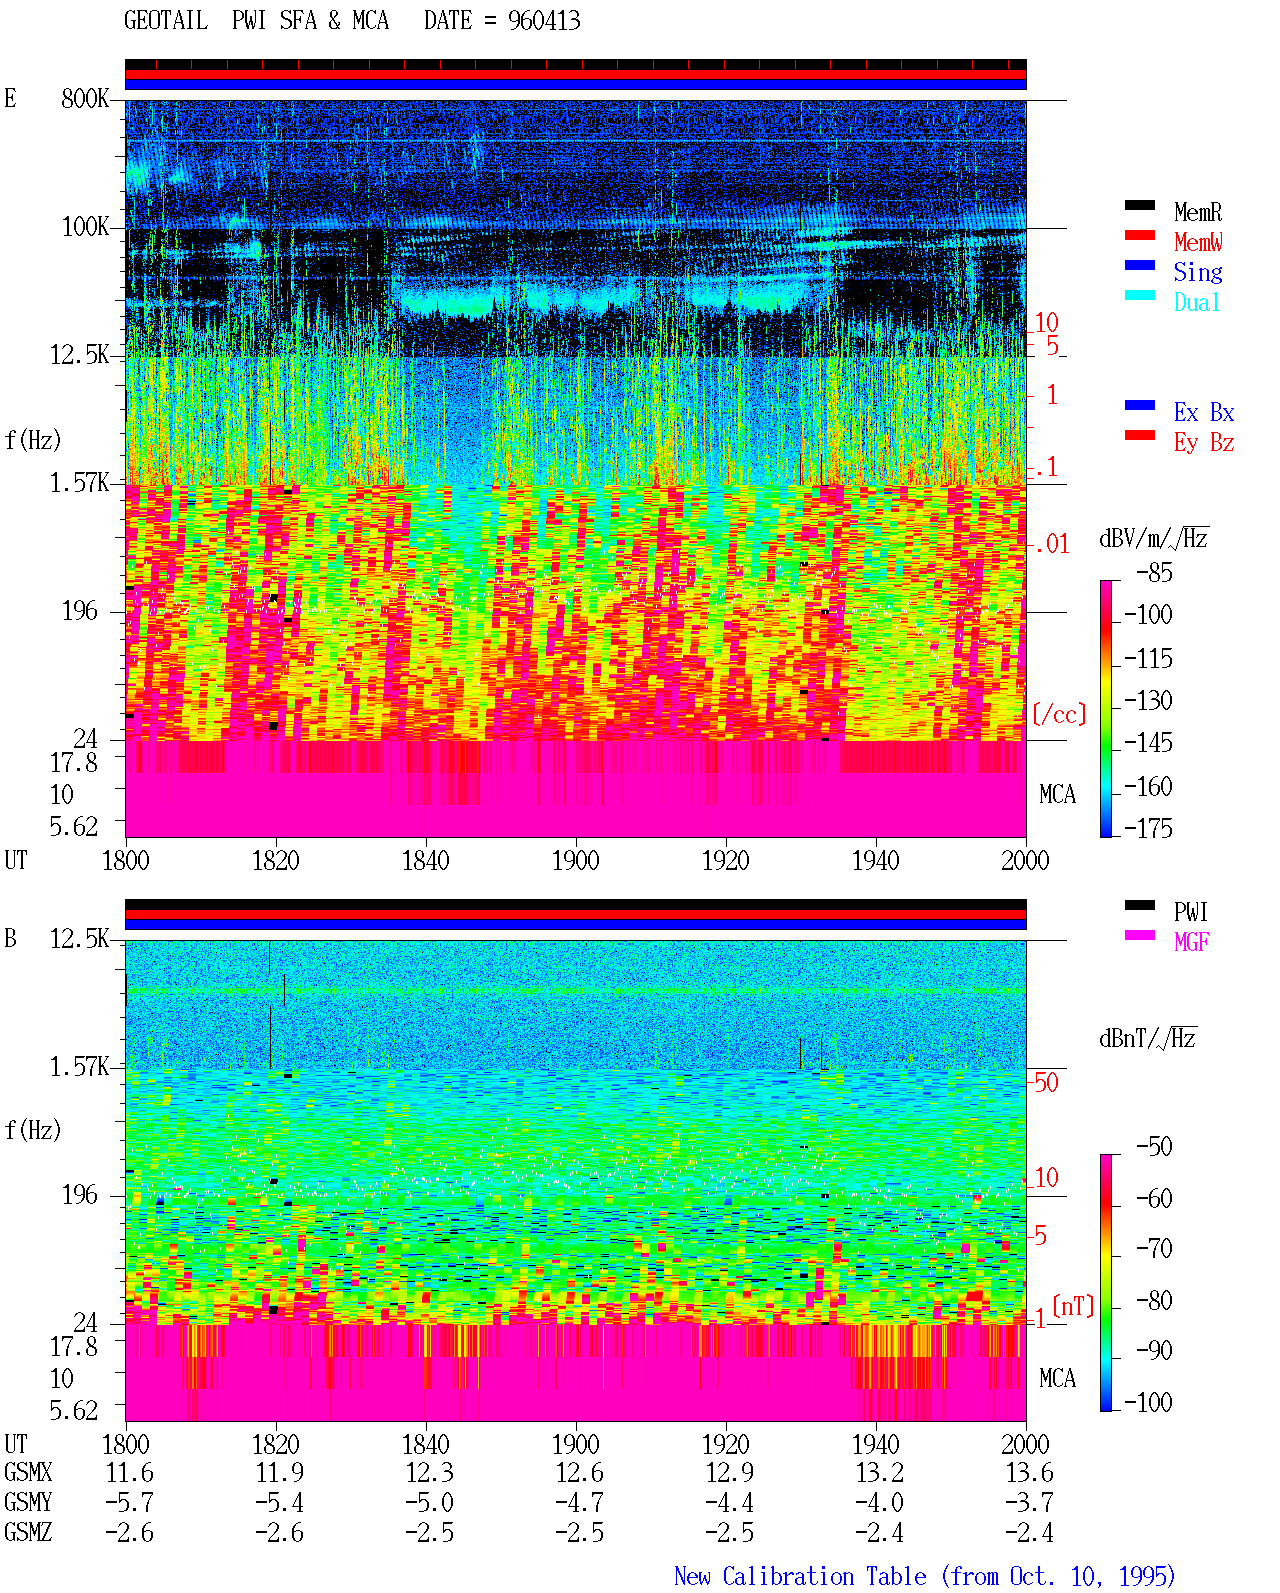The image size is (1280, 1593).
Task: Click the "New Calibration Table" footer note
Action: [925, 1576]
